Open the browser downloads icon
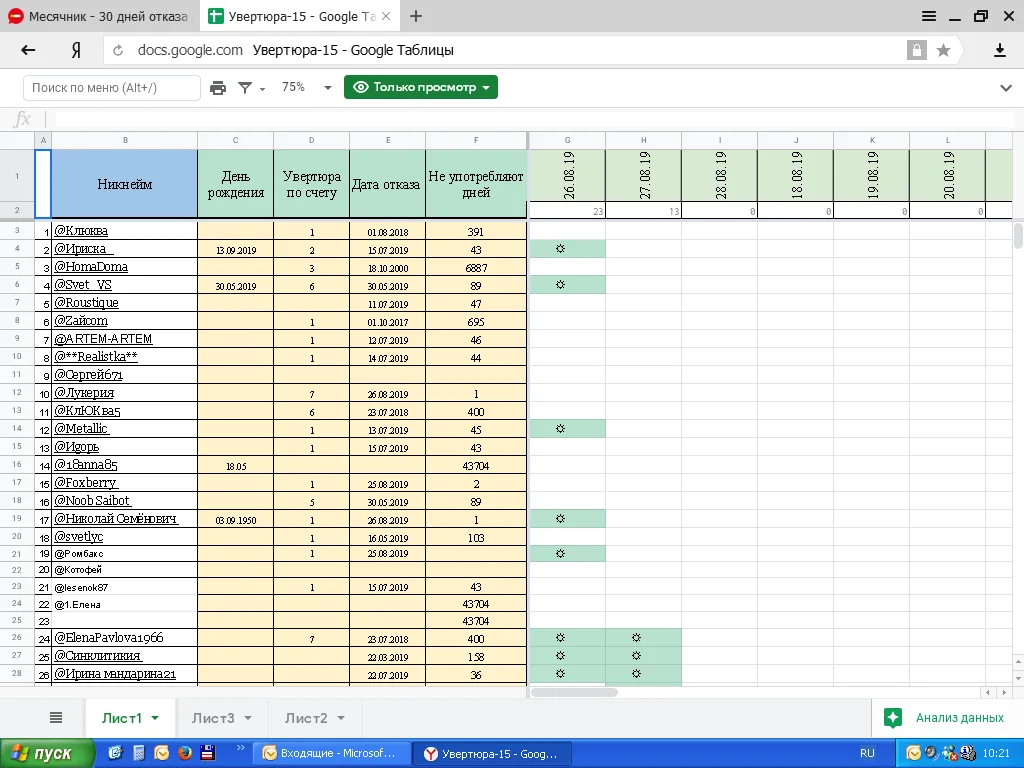The height and width of the screenshot is (768, 1024). click(x=999, y=50)
